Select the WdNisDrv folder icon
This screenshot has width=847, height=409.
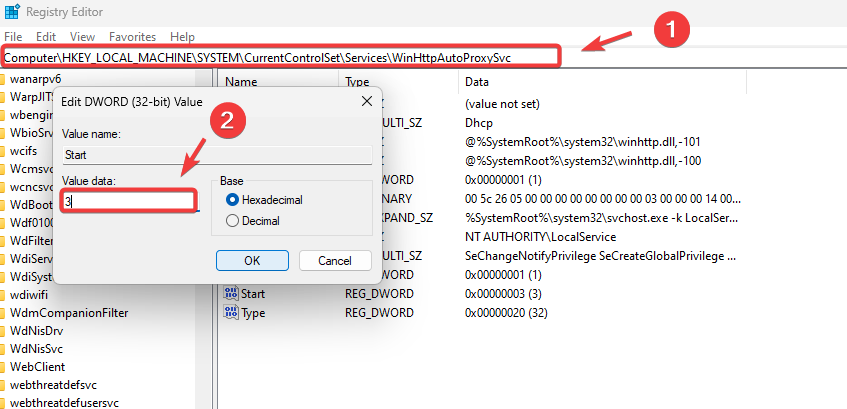coord(2,331)
